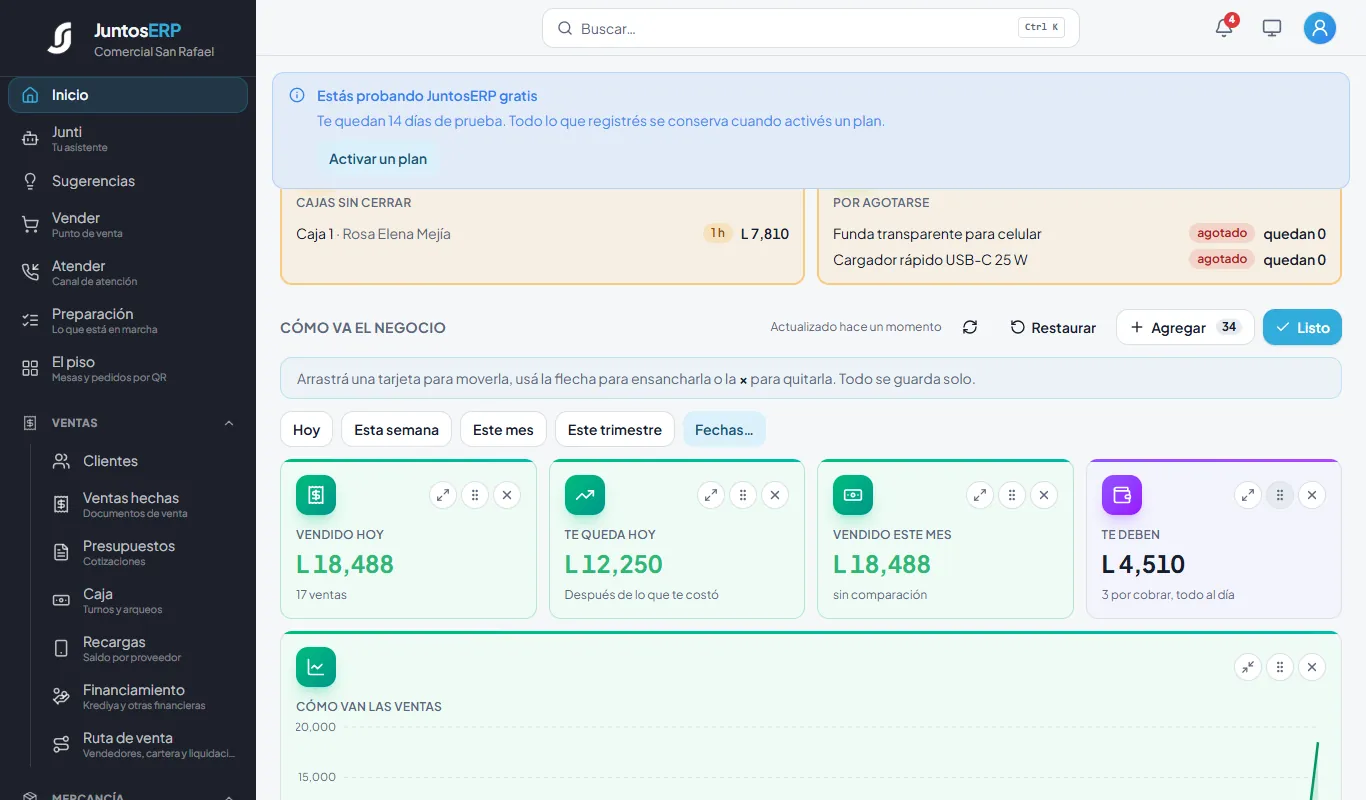The height and width of the screenshot is (800, 1366).
Task: Remove the Te deben card
Action: coord(1312,495)
